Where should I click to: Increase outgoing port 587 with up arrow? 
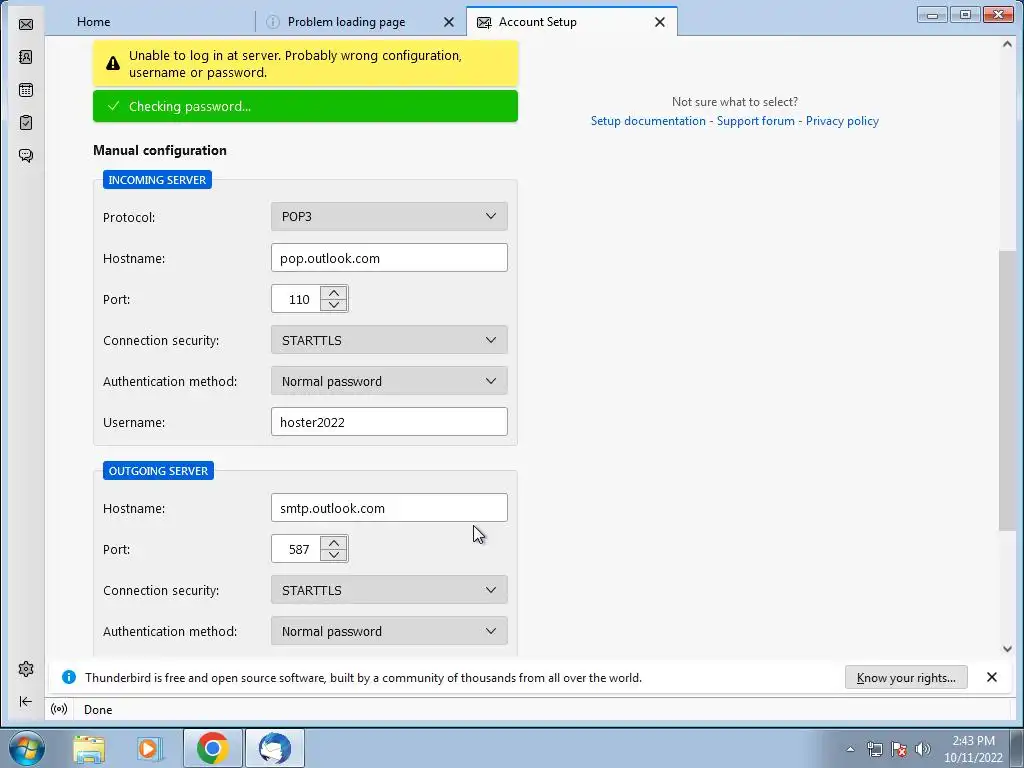pyautogui.click(x=334, y=543)
